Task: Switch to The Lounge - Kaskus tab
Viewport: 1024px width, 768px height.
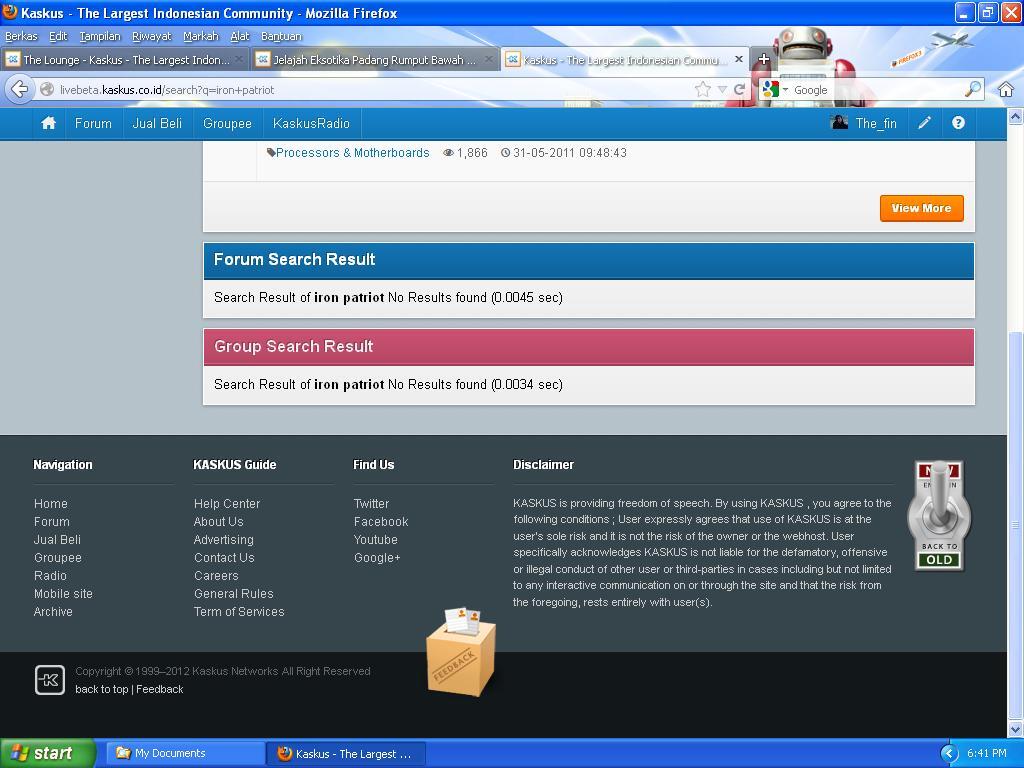Action: coord(124,59)
